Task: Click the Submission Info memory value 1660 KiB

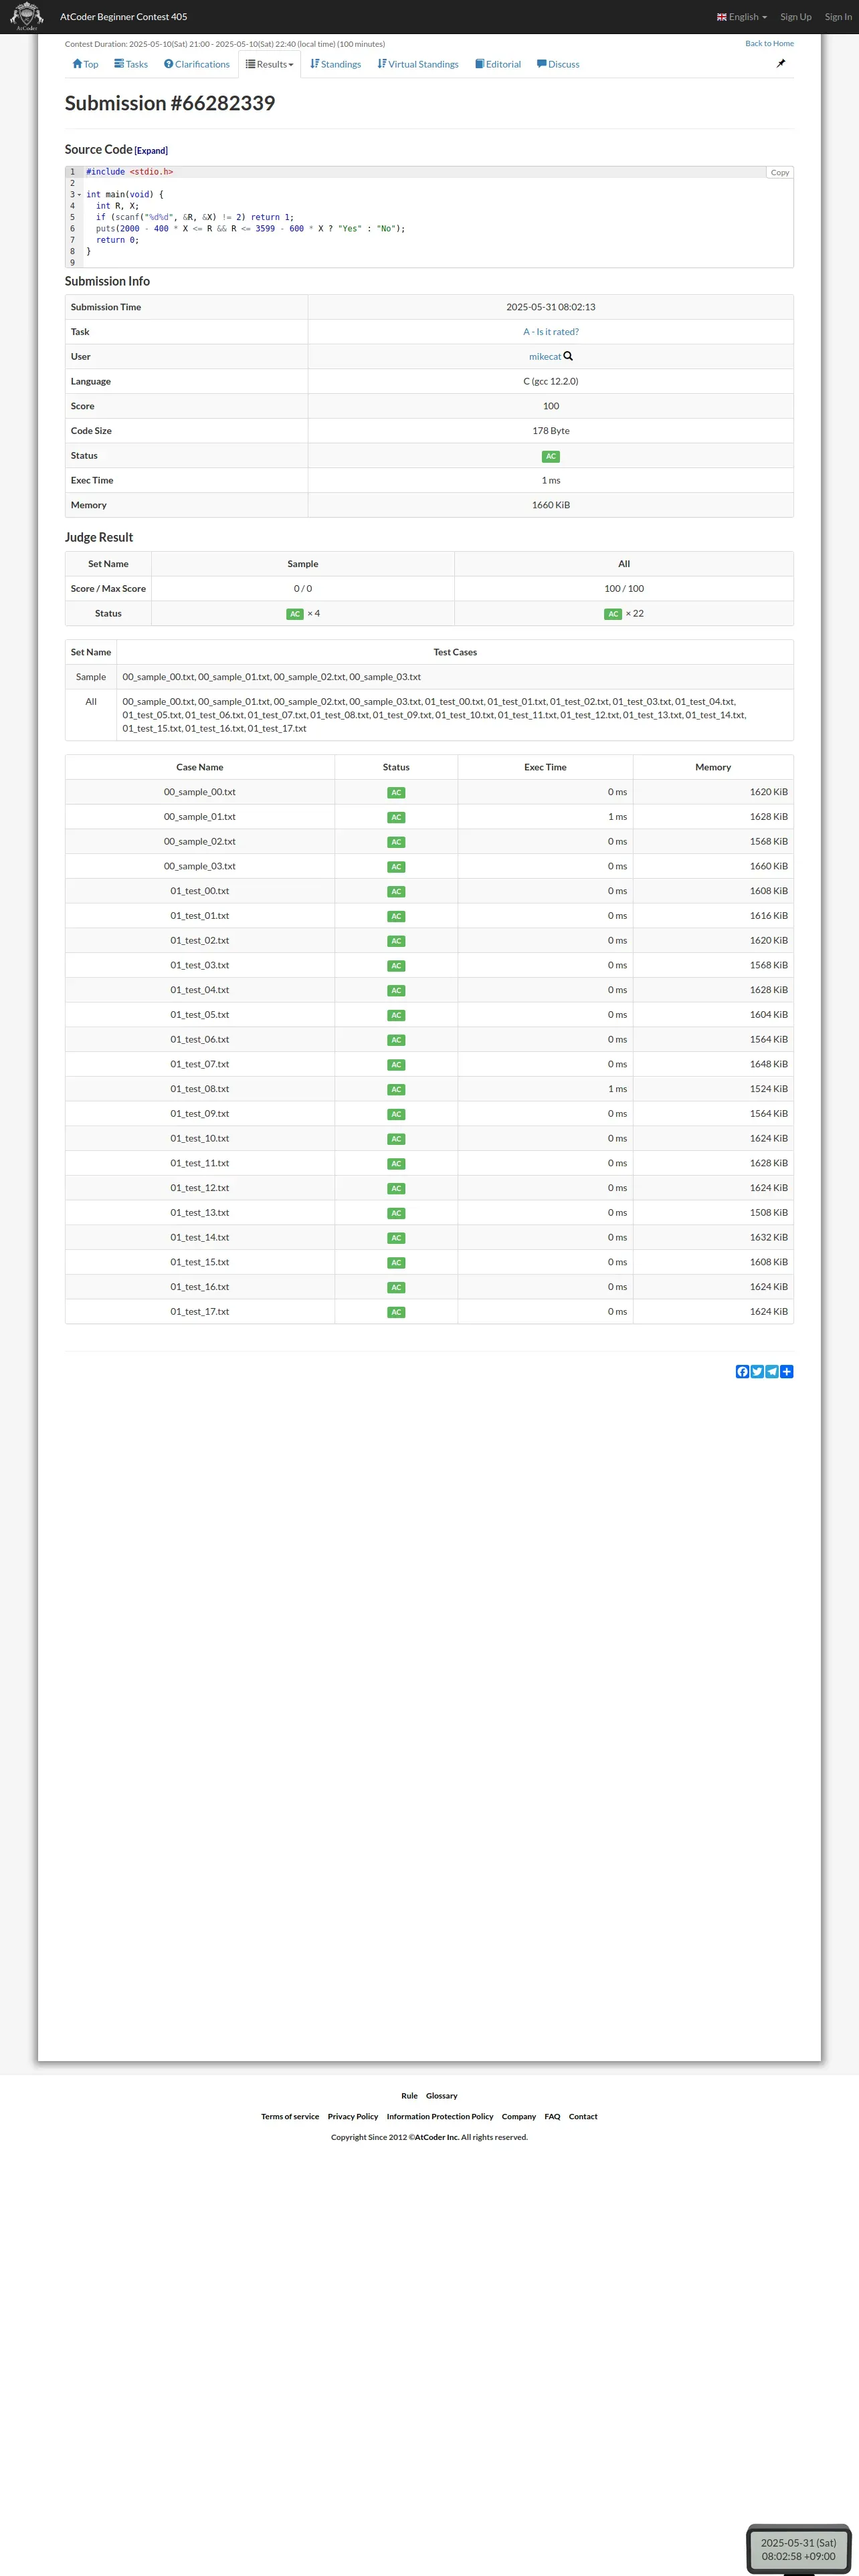Action: (551, 505)
